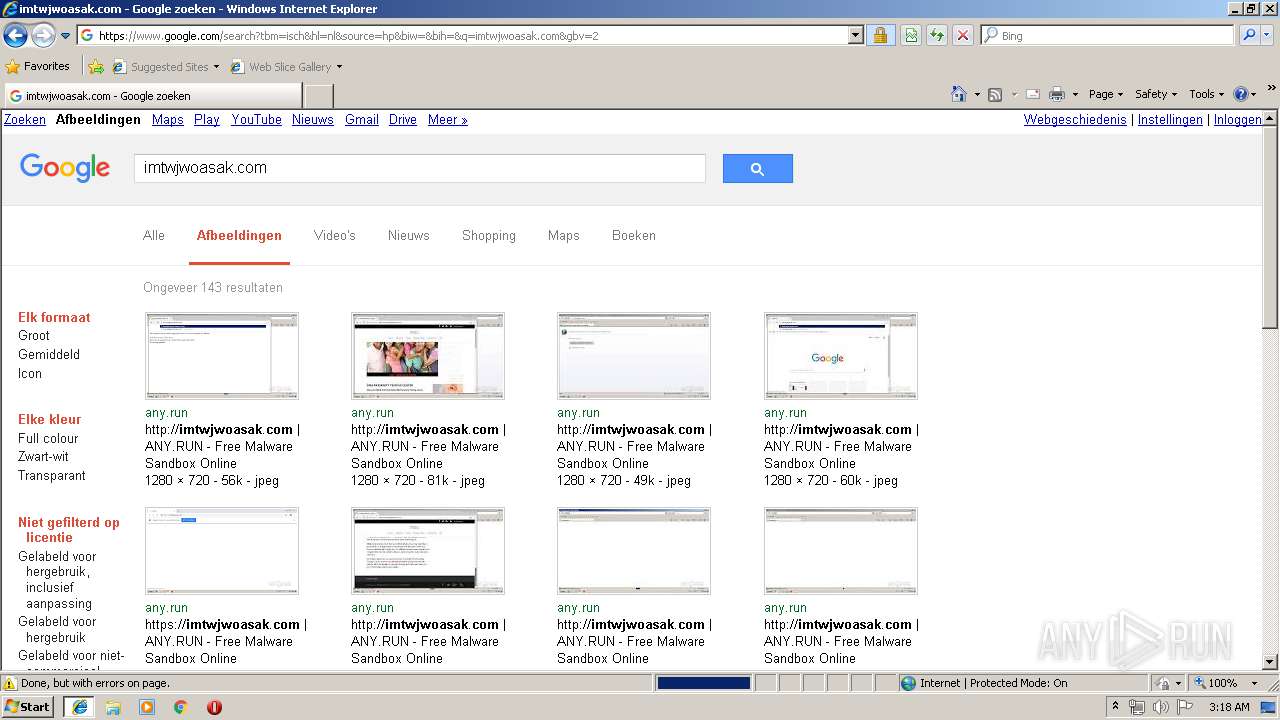The width and height of the screenshot is (1280, 720).
Task: Click the security lock icon in address bar
Action: click(x=880, y=36)
